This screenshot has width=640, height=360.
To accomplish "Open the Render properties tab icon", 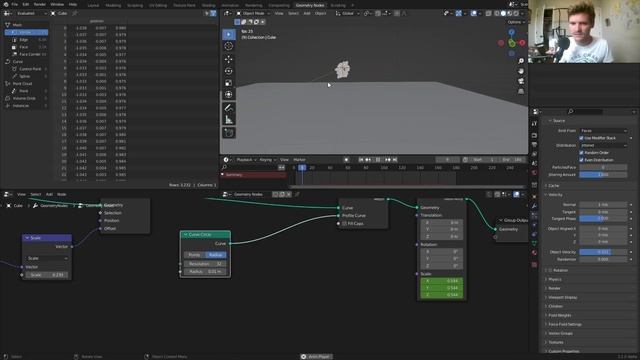I will (534, 135).
